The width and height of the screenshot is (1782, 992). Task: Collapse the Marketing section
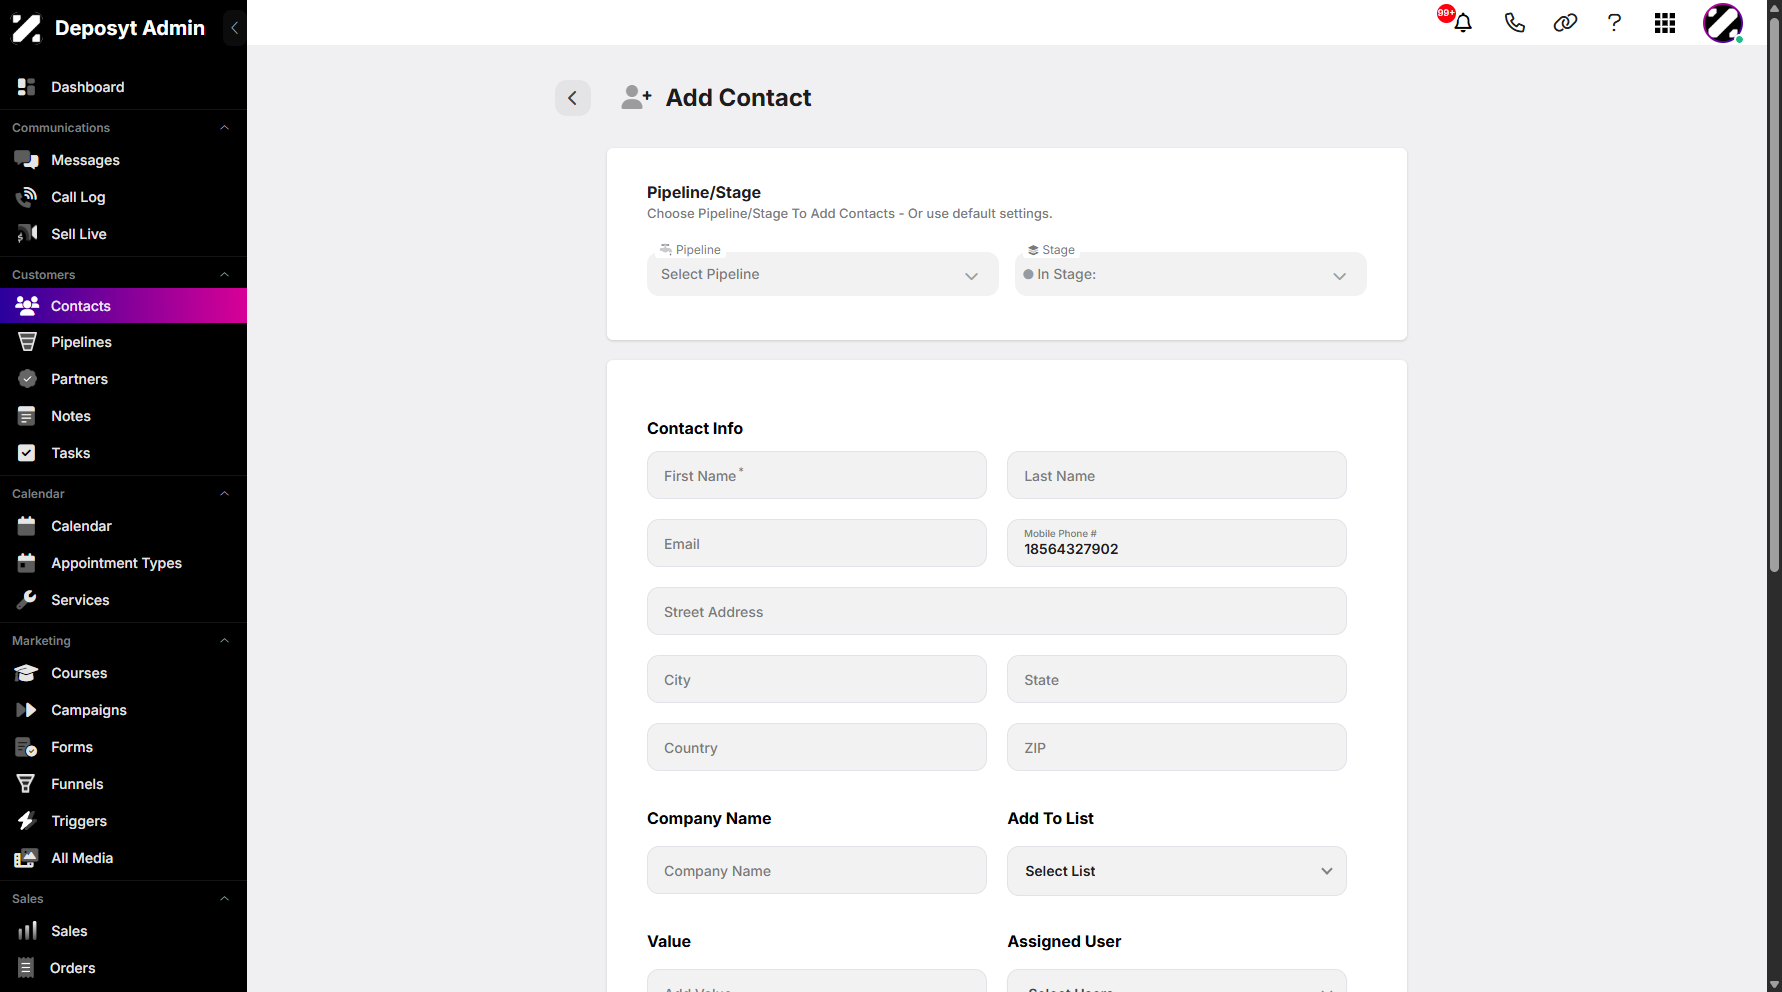pyautogui.click(x=225, y=641)
